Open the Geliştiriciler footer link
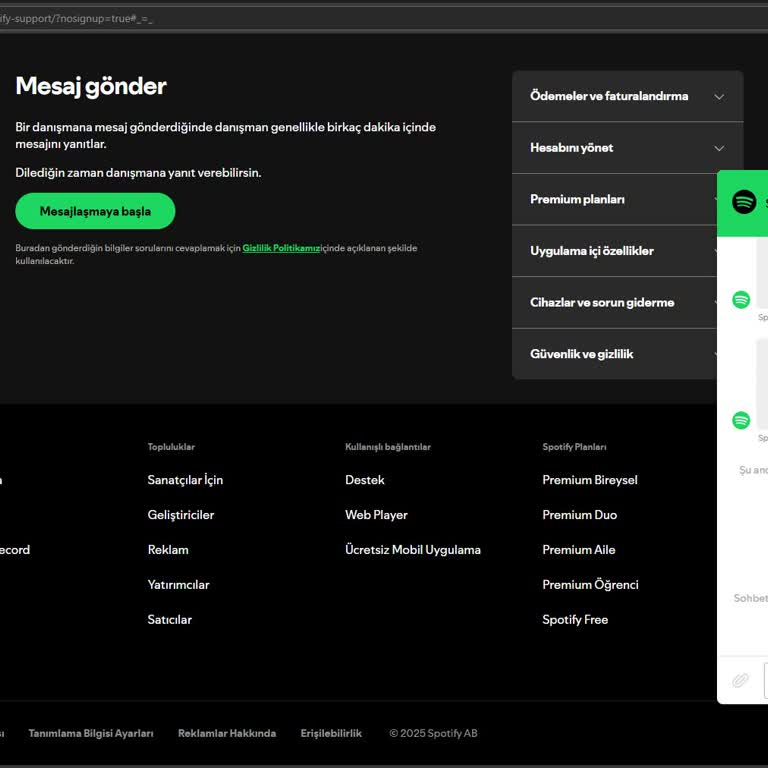 tap(181, 515)
